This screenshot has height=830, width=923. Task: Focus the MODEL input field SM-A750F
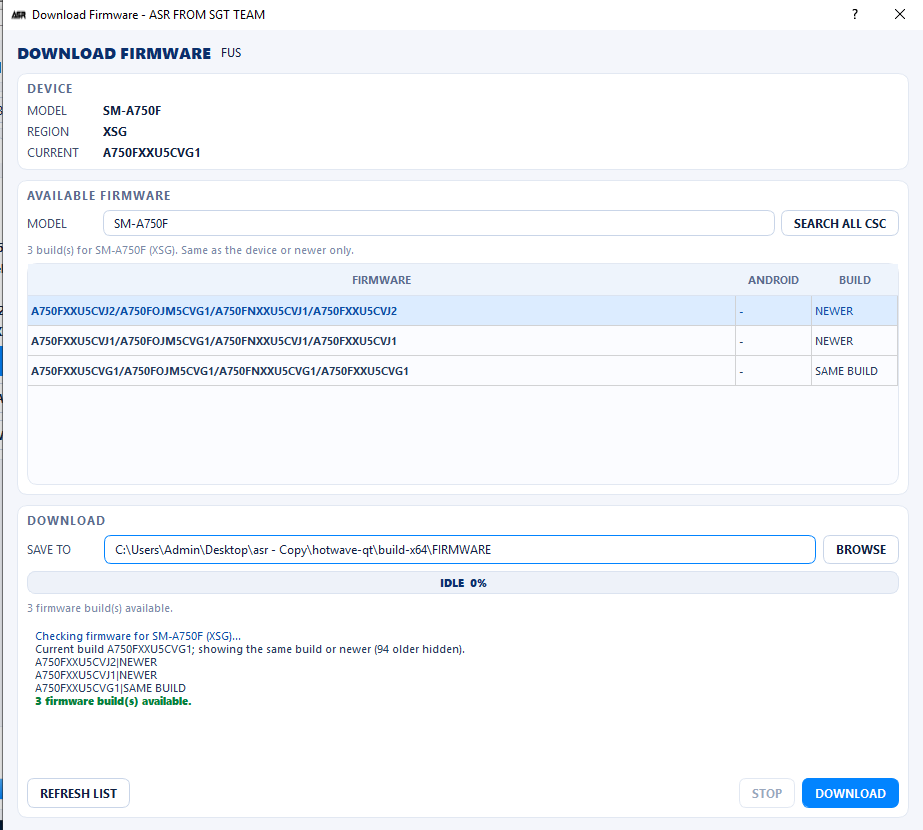439,223
